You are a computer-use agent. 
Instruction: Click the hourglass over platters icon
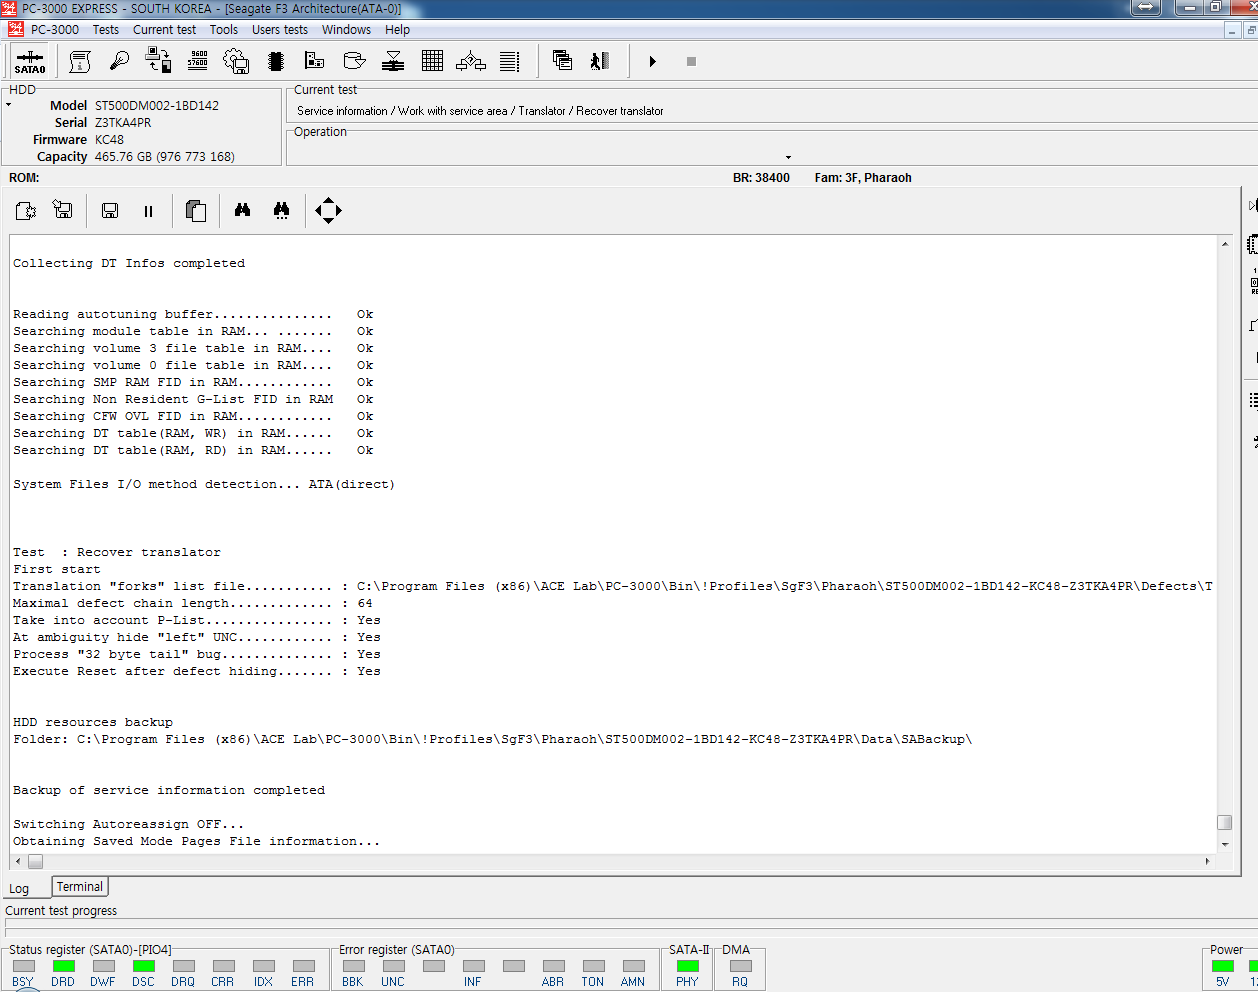393,61
